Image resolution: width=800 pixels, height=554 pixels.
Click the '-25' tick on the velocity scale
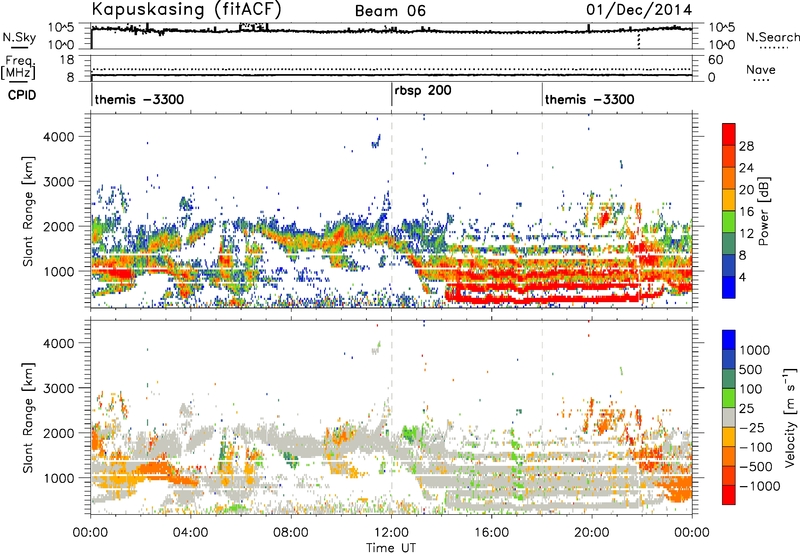[750, 428]
